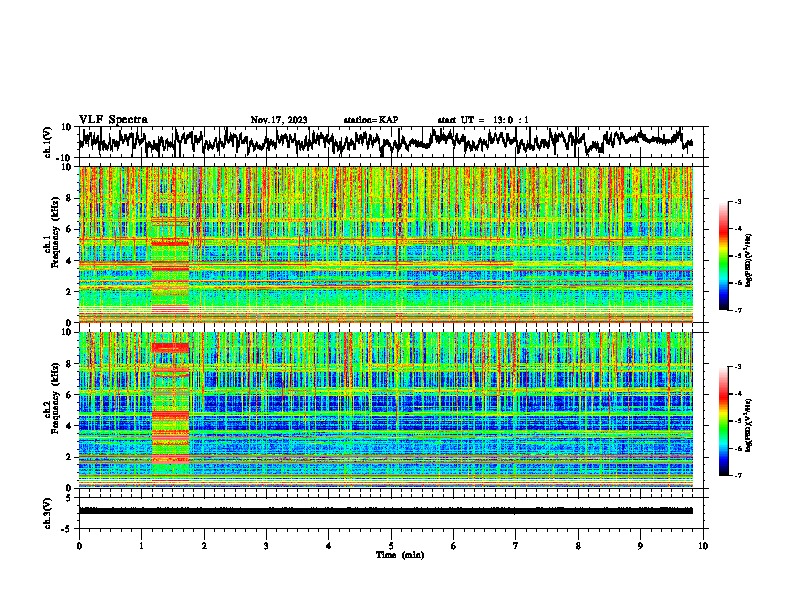
Task: Select the date label "Nov.17, 2023"
Action: pos(279,120)
